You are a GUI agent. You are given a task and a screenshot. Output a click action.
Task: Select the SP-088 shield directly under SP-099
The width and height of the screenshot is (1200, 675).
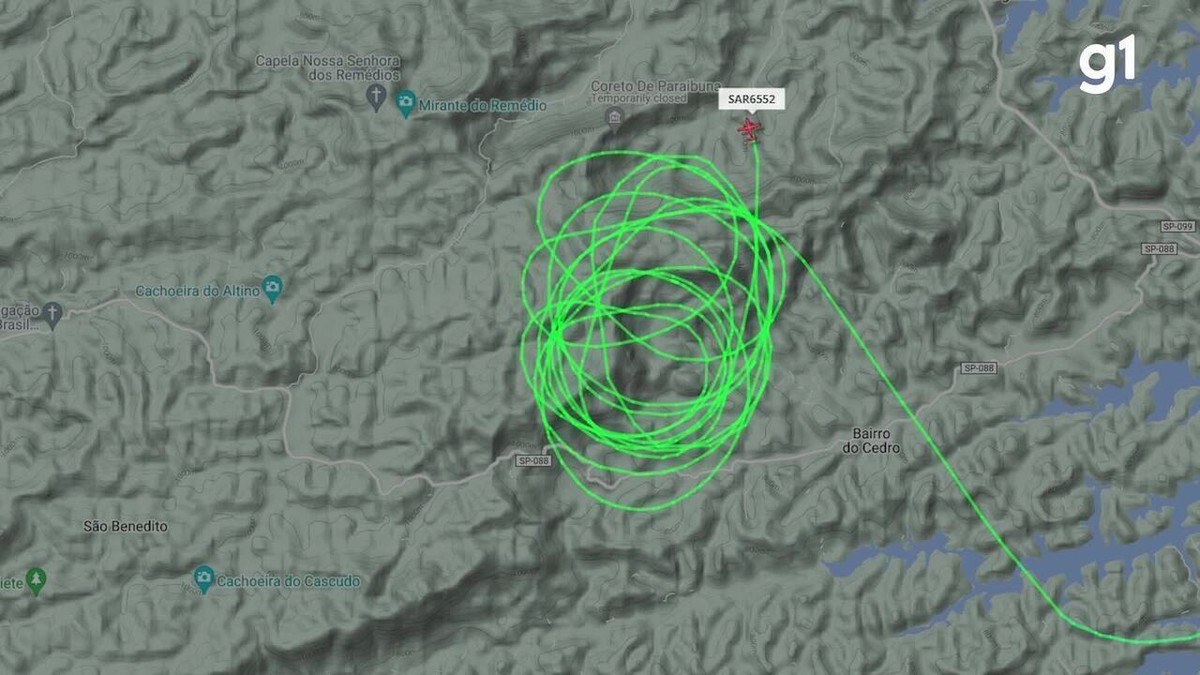[1160, 248]
